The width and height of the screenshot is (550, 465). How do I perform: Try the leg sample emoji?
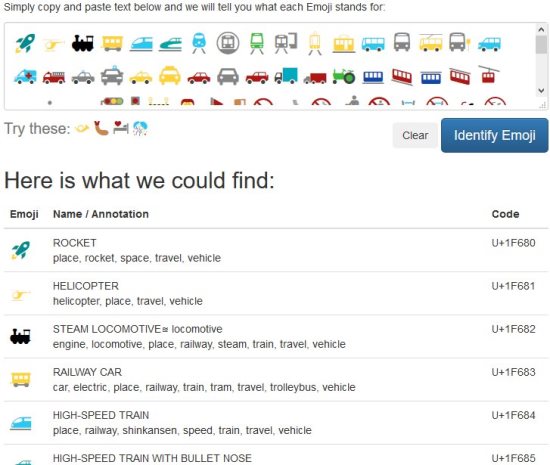point(101,128)
